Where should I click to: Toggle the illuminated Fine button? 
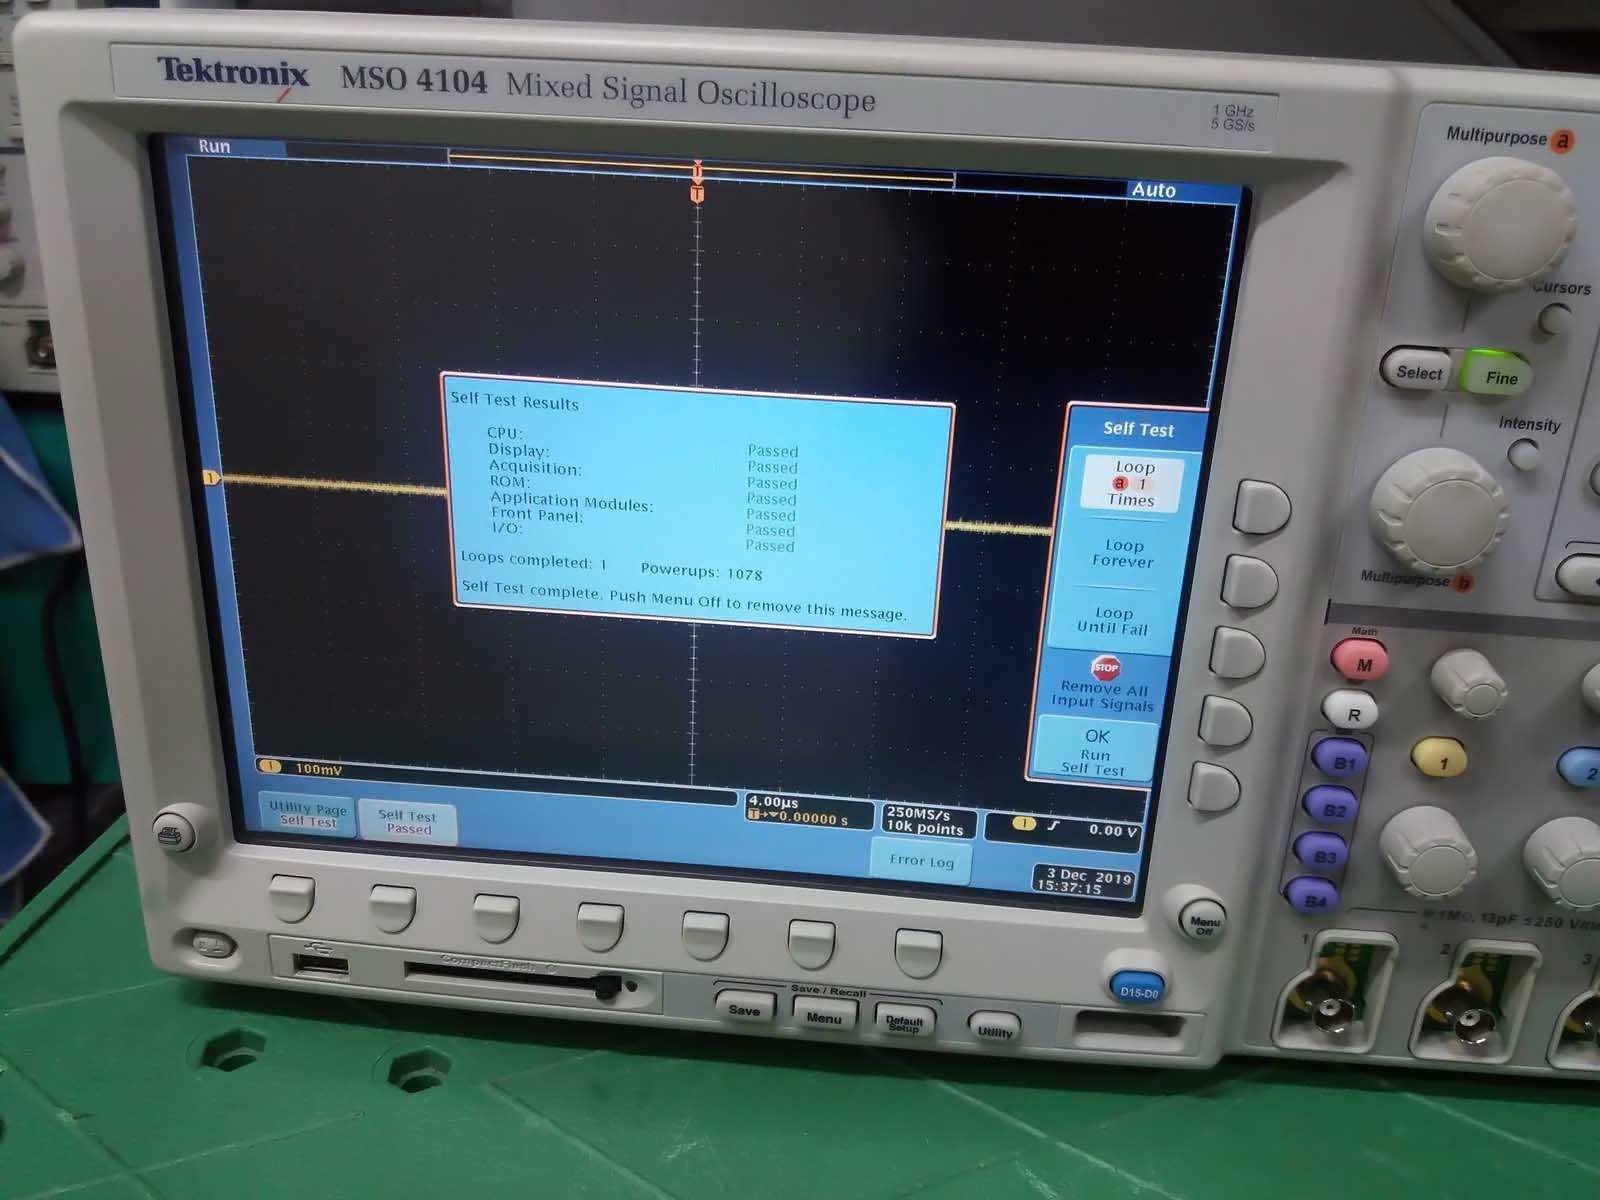pyautogui.click(x=1500, y=377)
